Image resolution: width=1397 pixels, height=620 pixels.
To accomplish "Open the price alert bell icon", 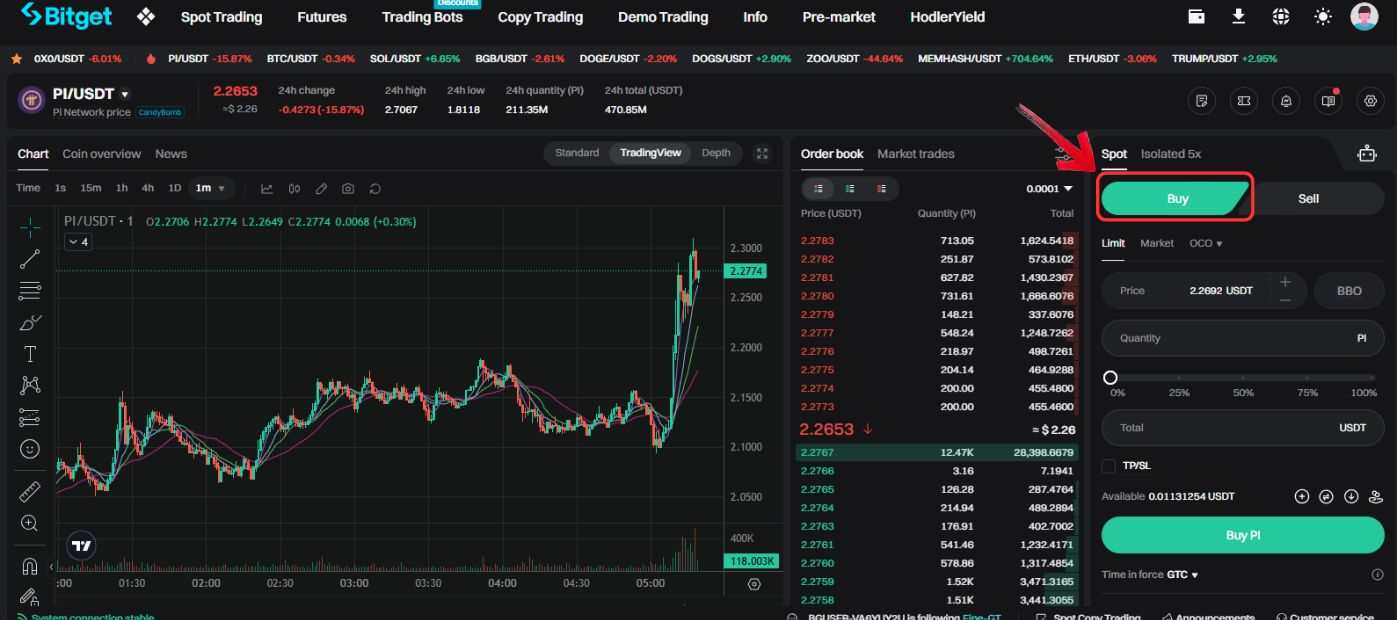I will tap(1286, 101).
